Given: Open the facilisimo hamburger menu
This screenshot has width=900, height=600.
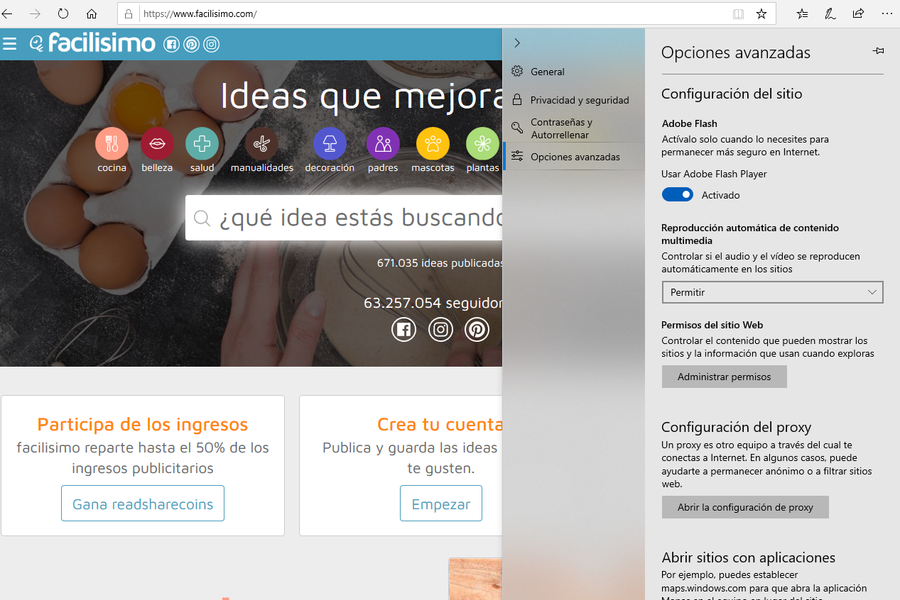Looking at the screenshot, I should 10,43.
